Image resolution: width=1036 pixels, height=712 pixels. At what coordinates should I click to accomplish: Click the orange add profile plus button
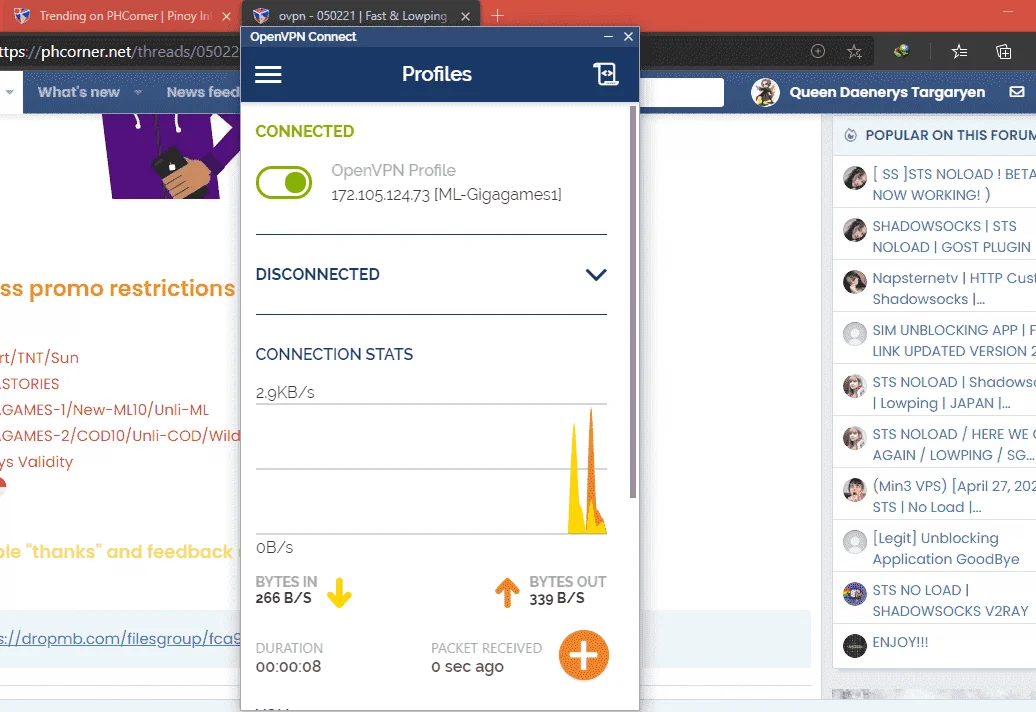[583, 655]
